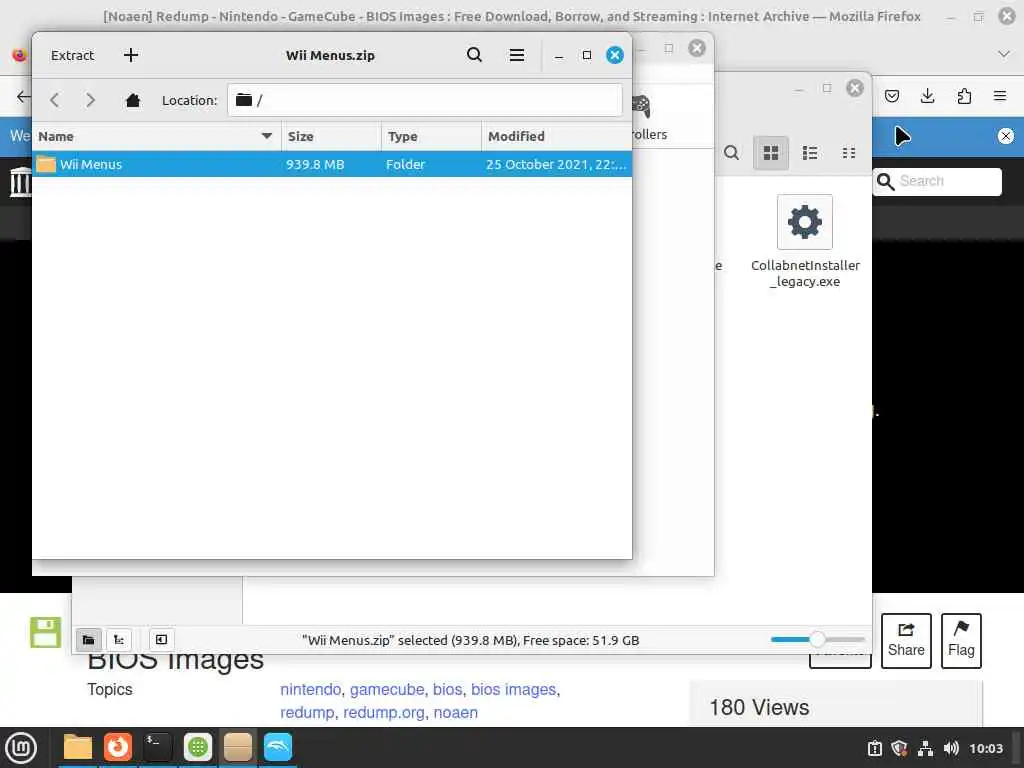The image size is (1024, 768).
Task: Show tree view in the file manager sidebar
Action: [x=119, y=640]
